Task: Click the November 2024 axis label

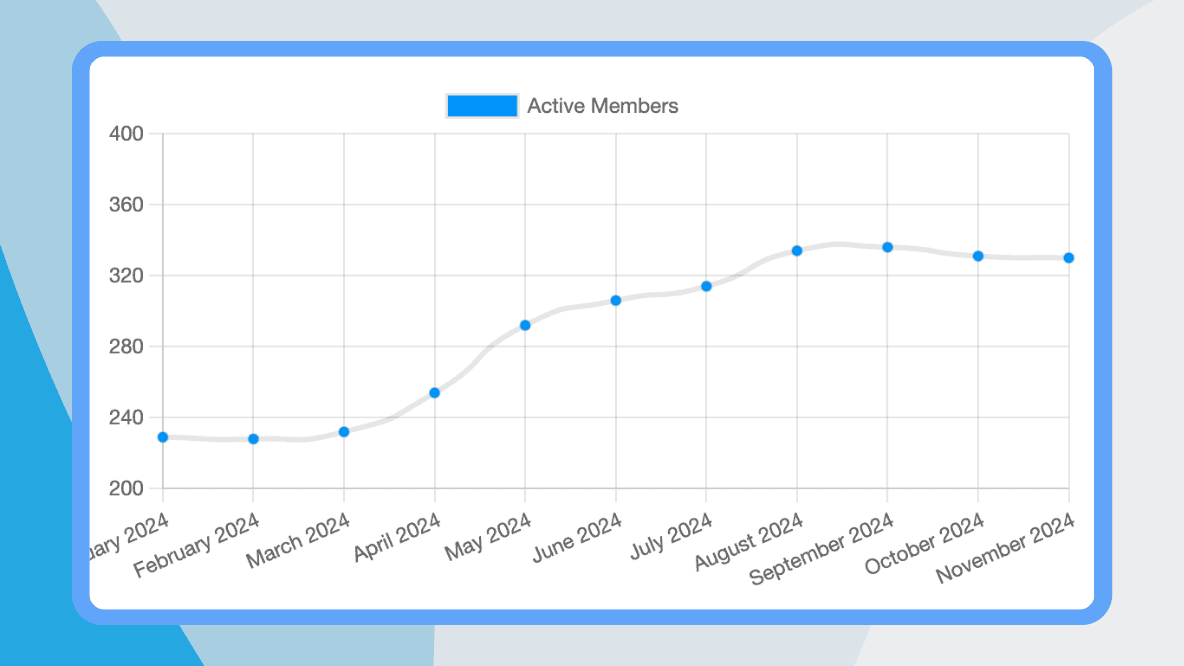Action: point(1005,551)
